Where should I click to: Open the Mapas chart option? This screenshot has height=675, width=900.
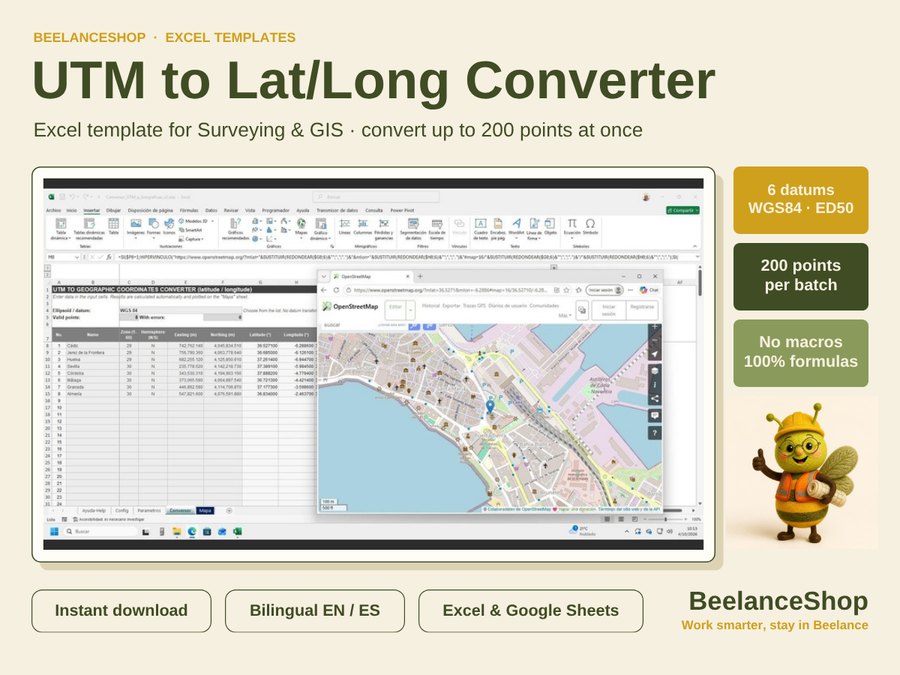[301, 226]
